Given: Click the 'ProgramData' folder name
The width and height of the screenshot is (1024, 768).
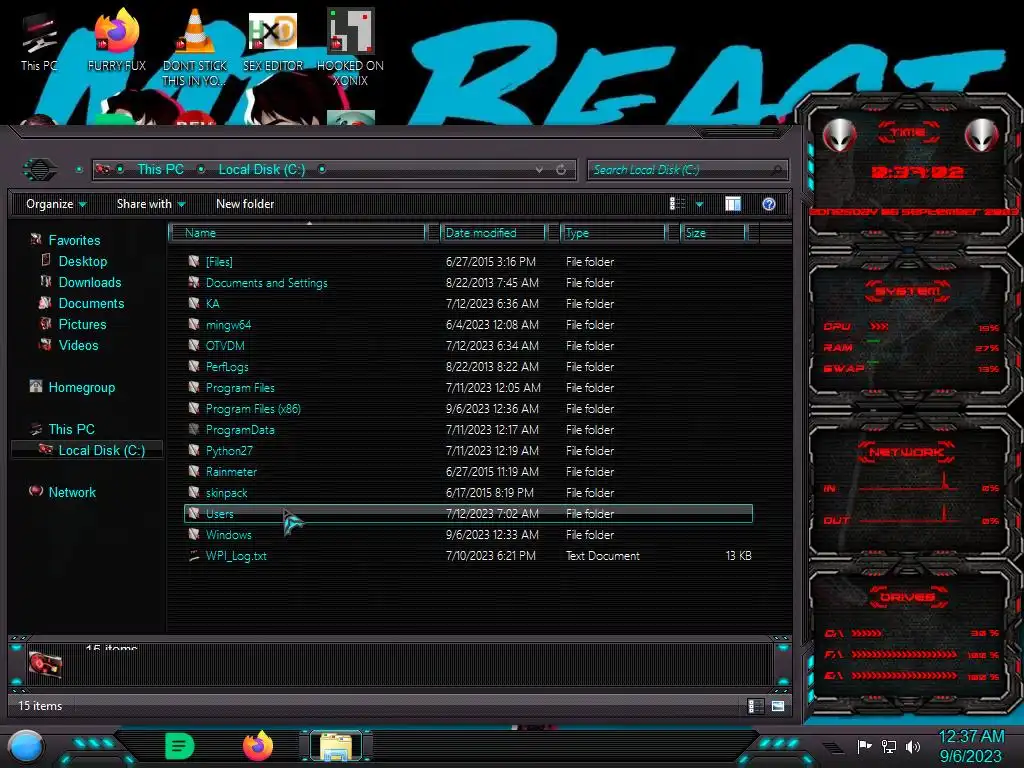Looking at the screenshot, I should tap(240, 430).
